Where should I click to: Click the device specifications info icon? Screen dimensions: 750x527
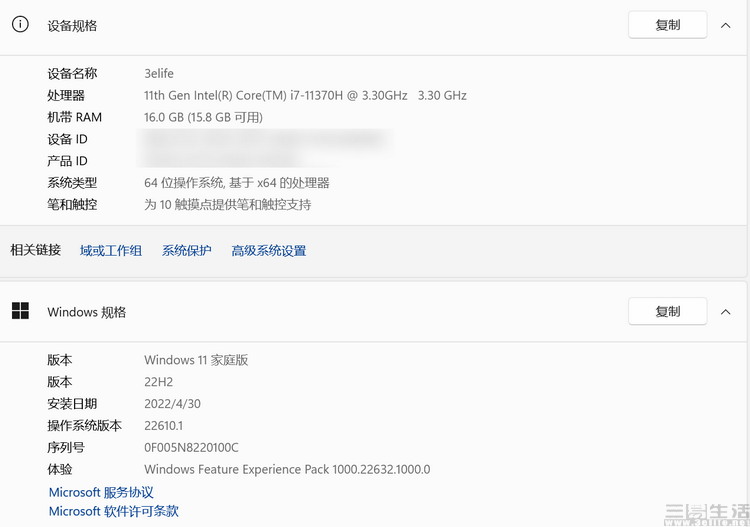(20, 25)
